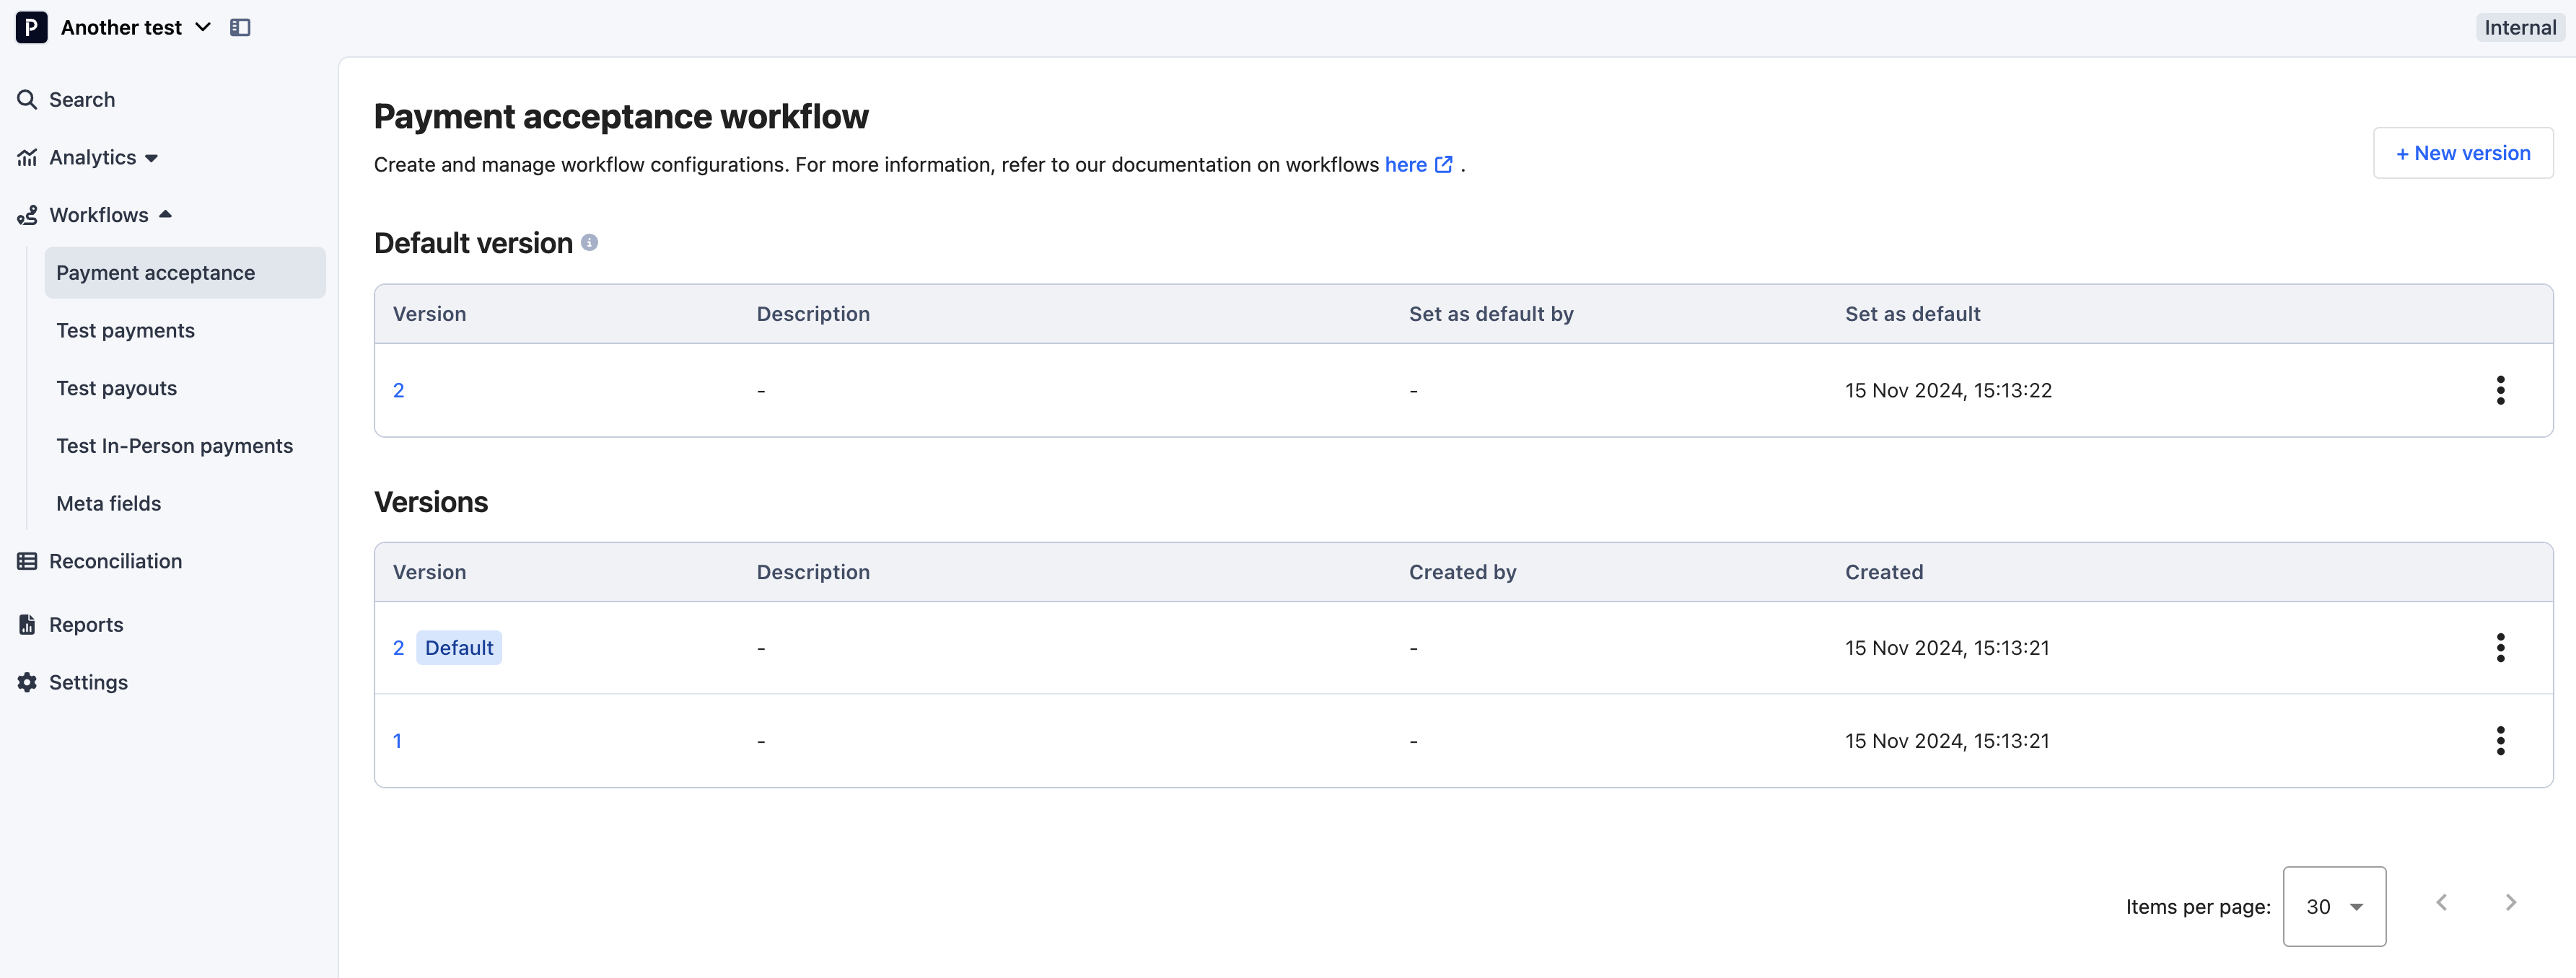This screenshot has width=2576, height=978.
Task: Expand the Analytics menu
Action: [x=92, y=158]
